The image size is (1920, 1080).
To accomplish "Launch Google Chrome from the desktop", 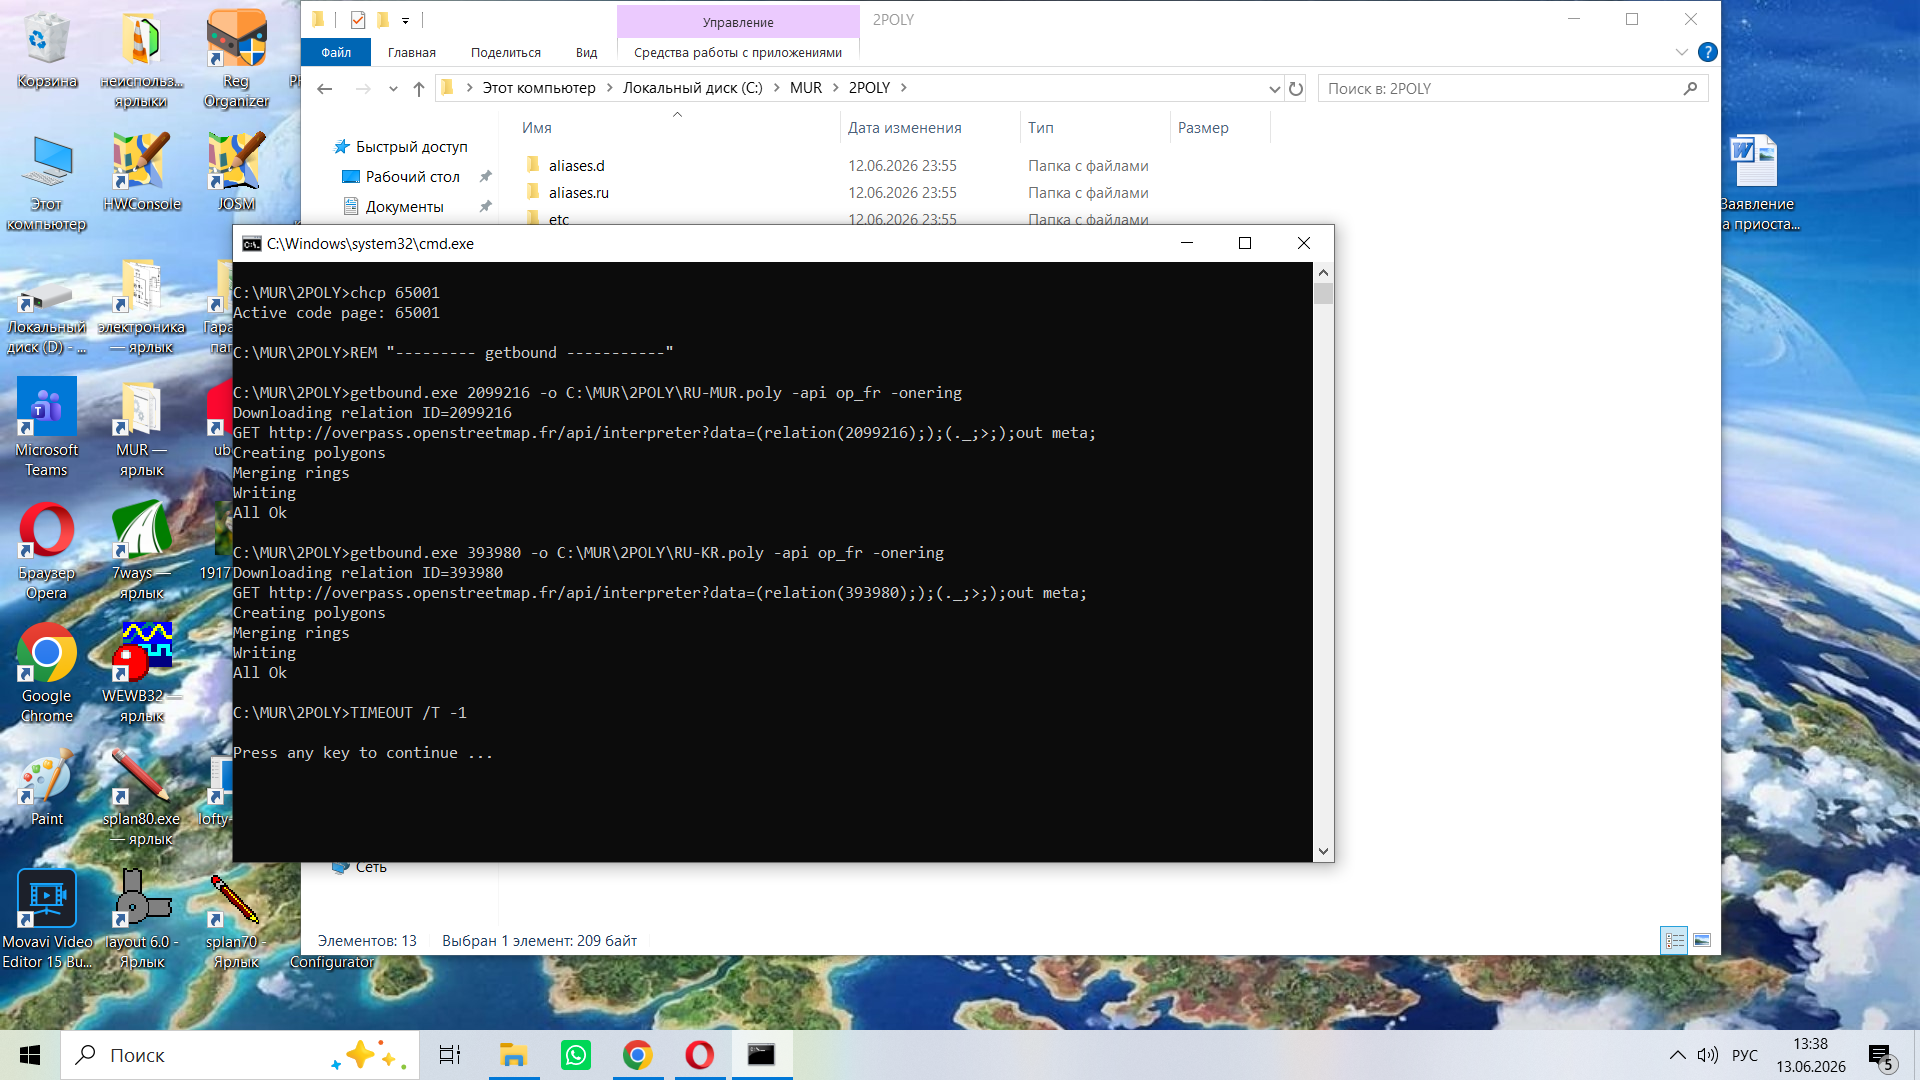I will (x=46, y=674).
